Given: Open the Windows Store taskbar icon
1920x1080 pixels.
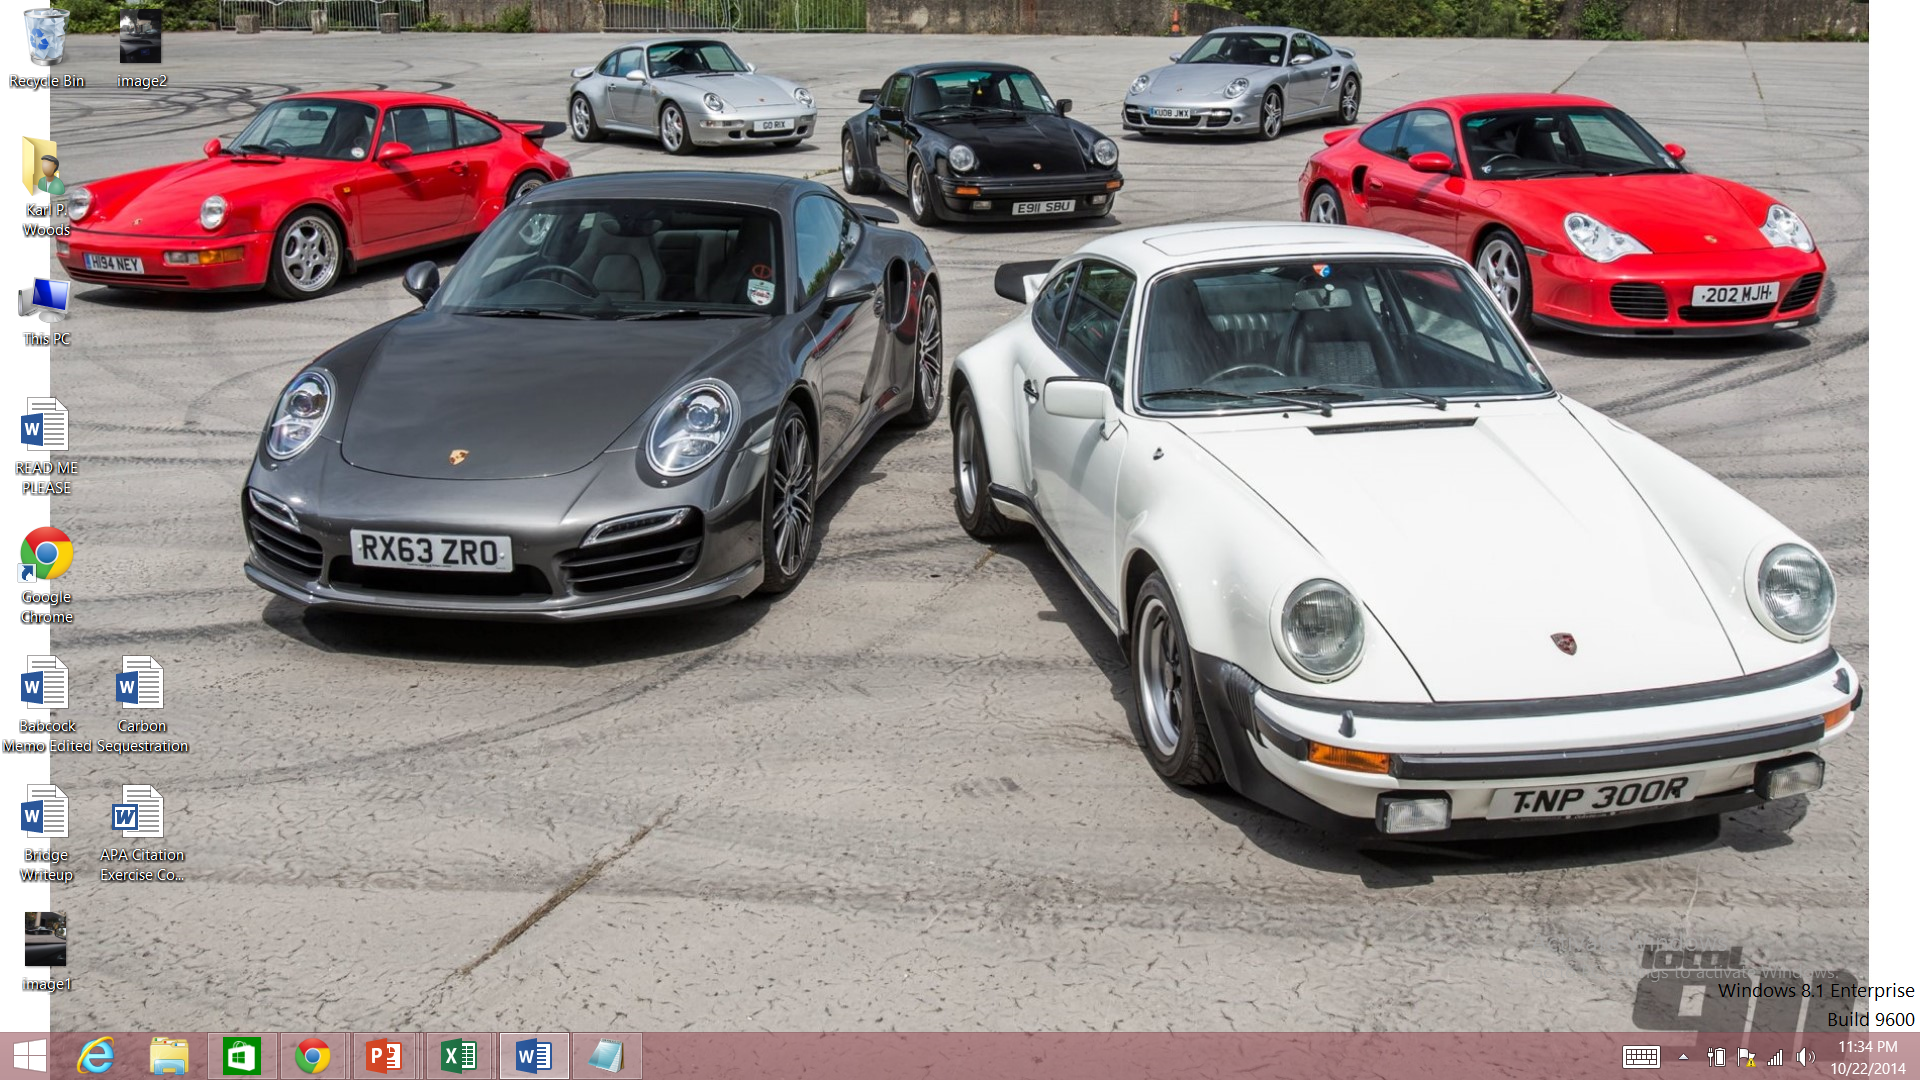Looking at the screenshot, I should click(241, 1056).
